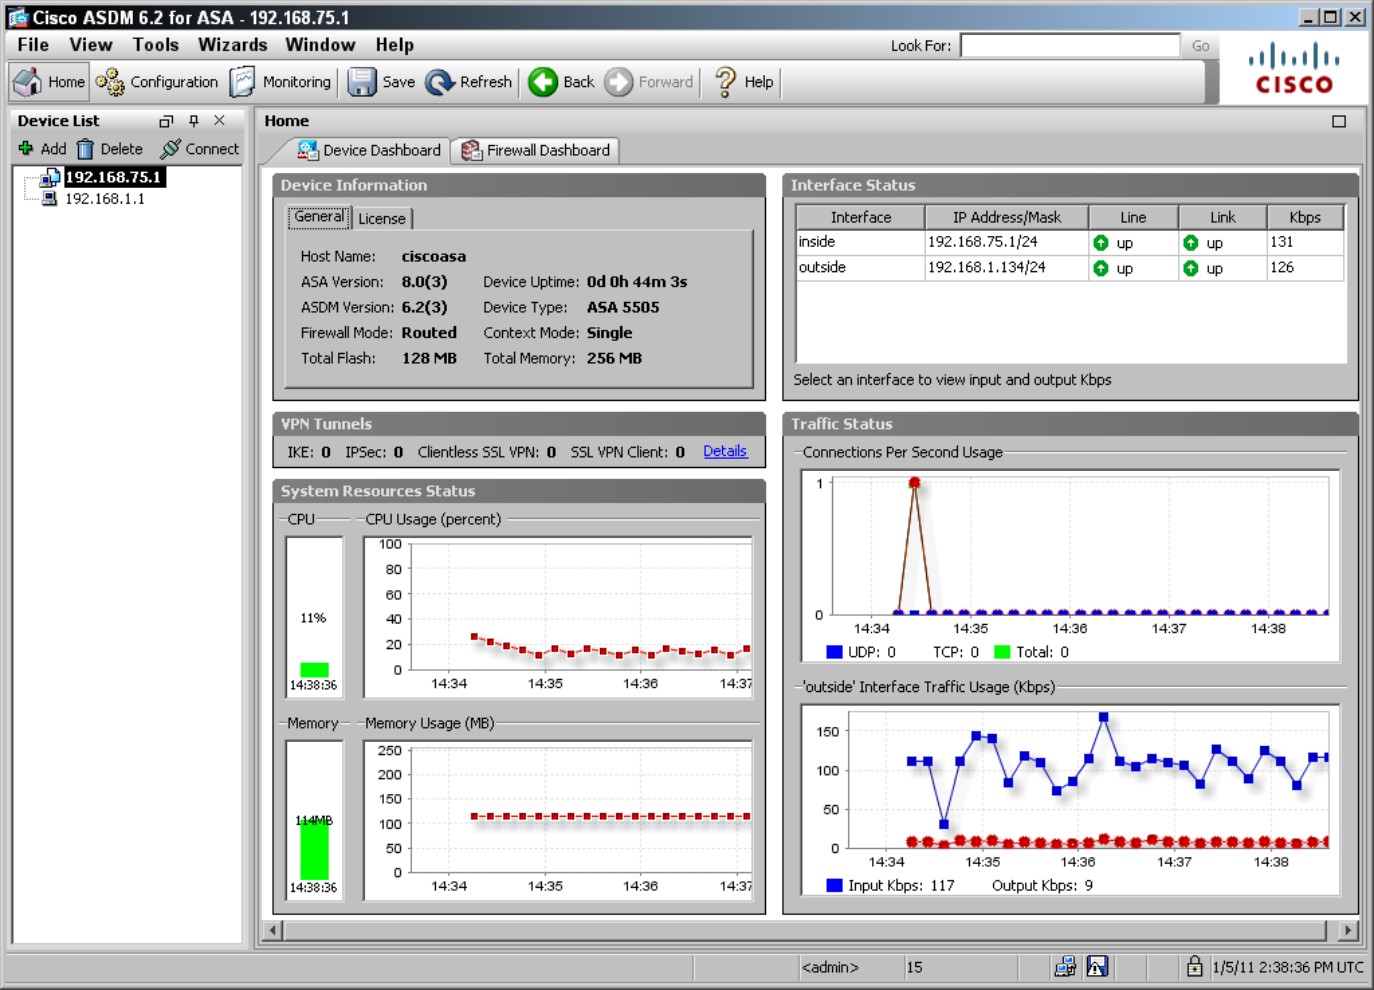Screen dimensions: 1374x990
Task: Connect to the selected device
Action: click(x=200, y=148)
